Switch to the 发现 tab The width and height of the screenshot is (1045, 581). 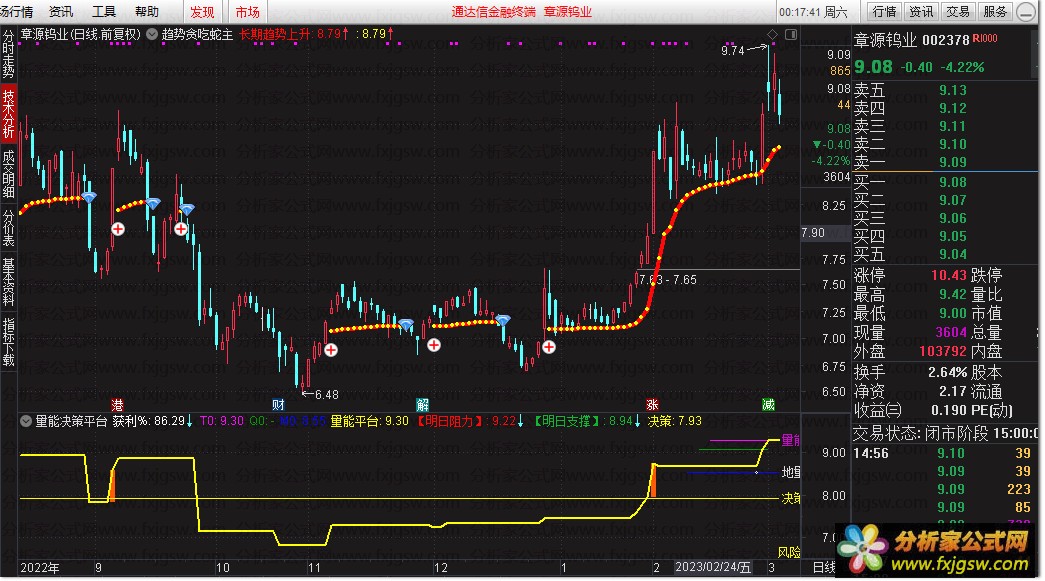point(202,11)
